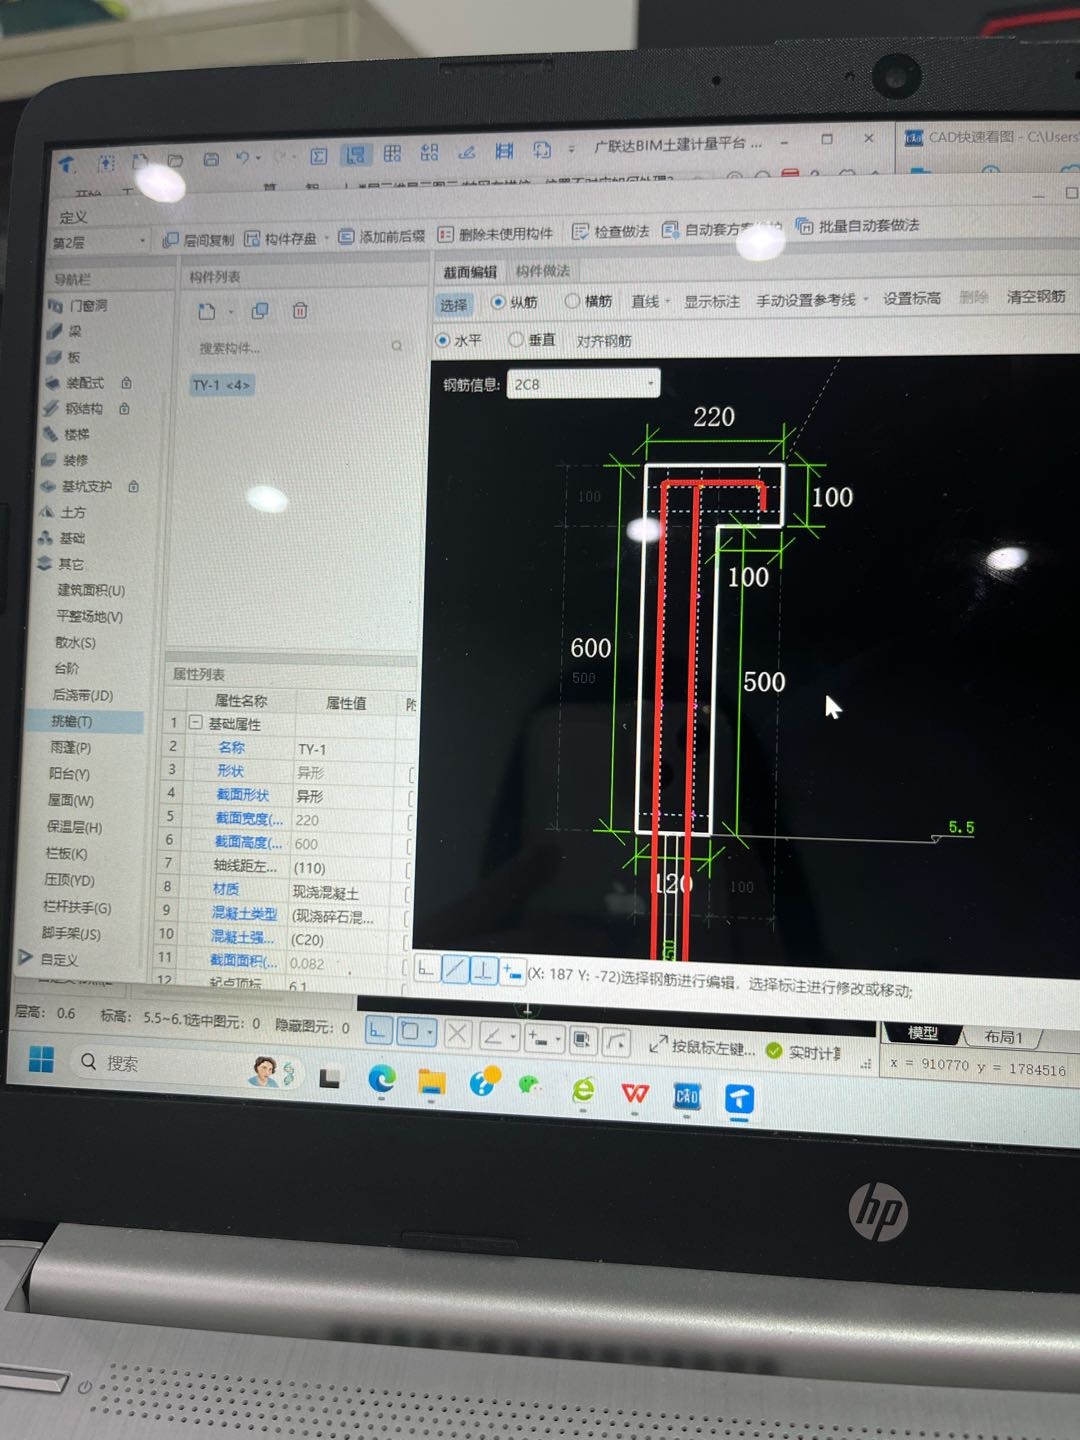
Task: Open the 手动设置参考线 dropdown arrow
Action: pos(864,299)
